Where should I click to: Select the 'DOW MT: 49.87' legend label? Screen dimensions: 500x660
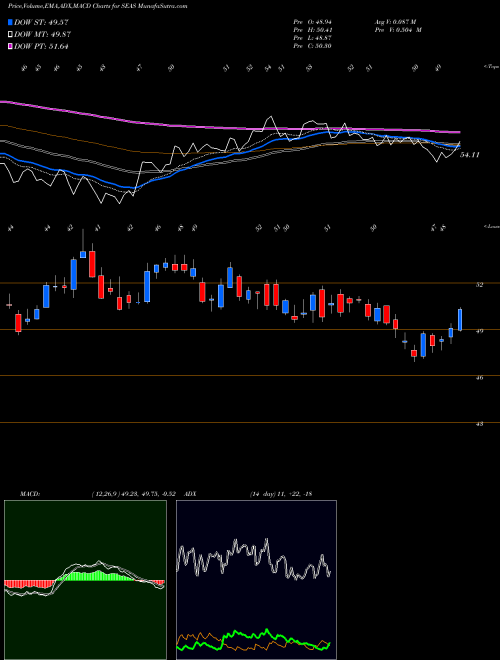[x=42, y=35]
